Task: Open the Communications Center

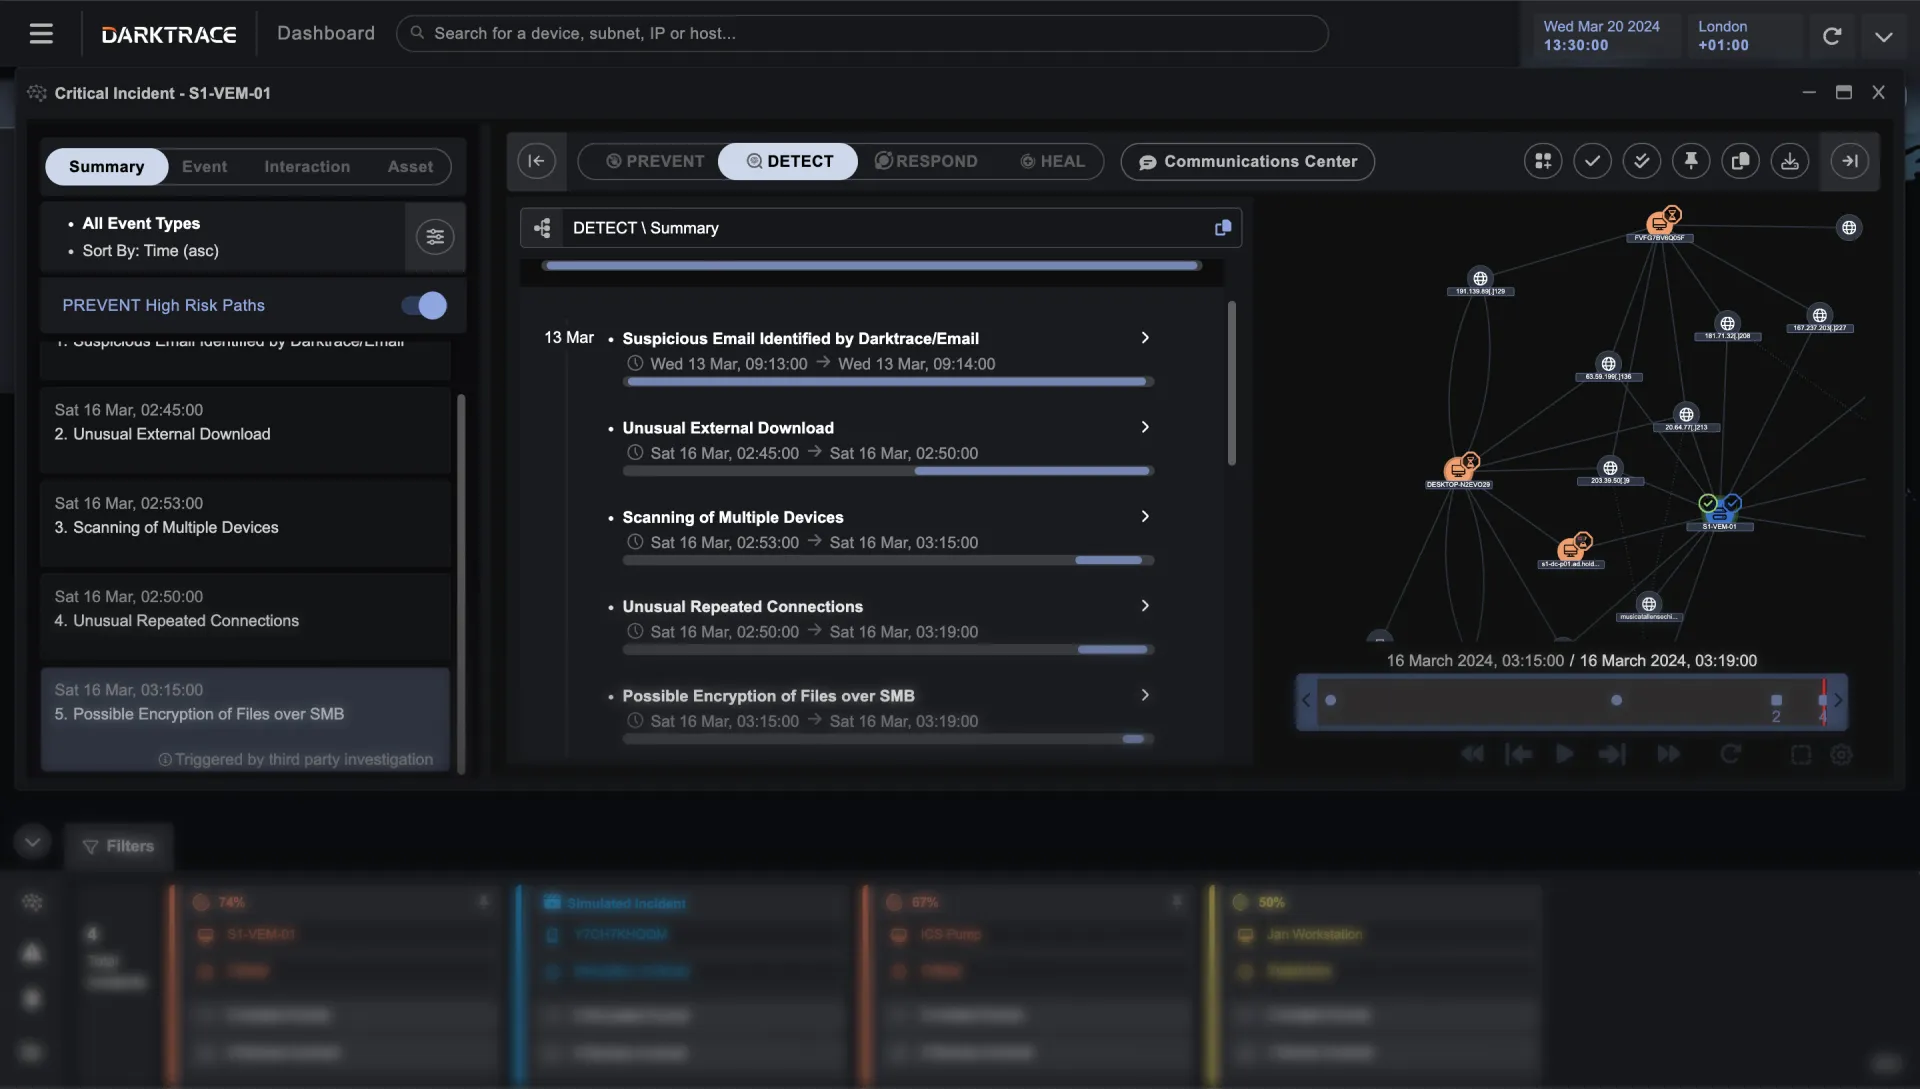Action: pyautogui.click(x=1247, y=162)
